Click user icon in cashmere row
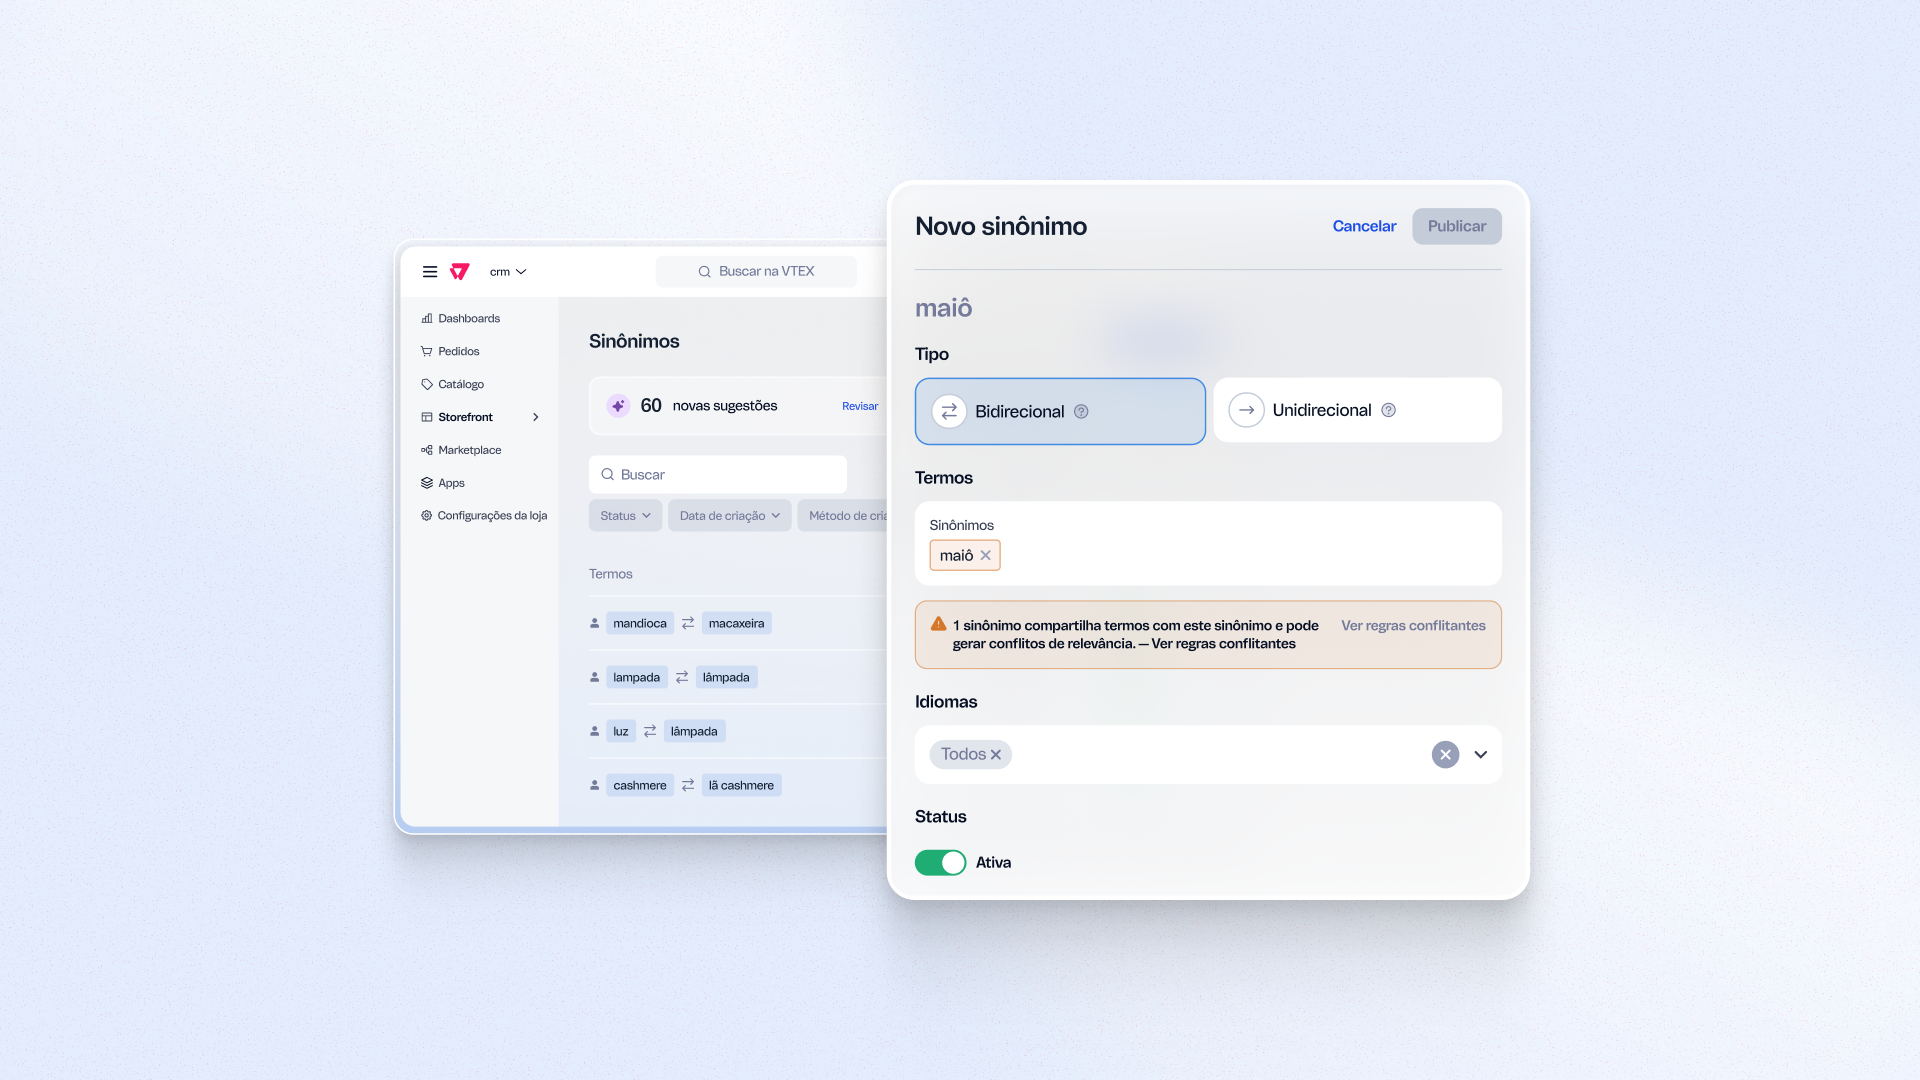The height and width of the screenshot is (1080, 1920). [x=595, y=786]
